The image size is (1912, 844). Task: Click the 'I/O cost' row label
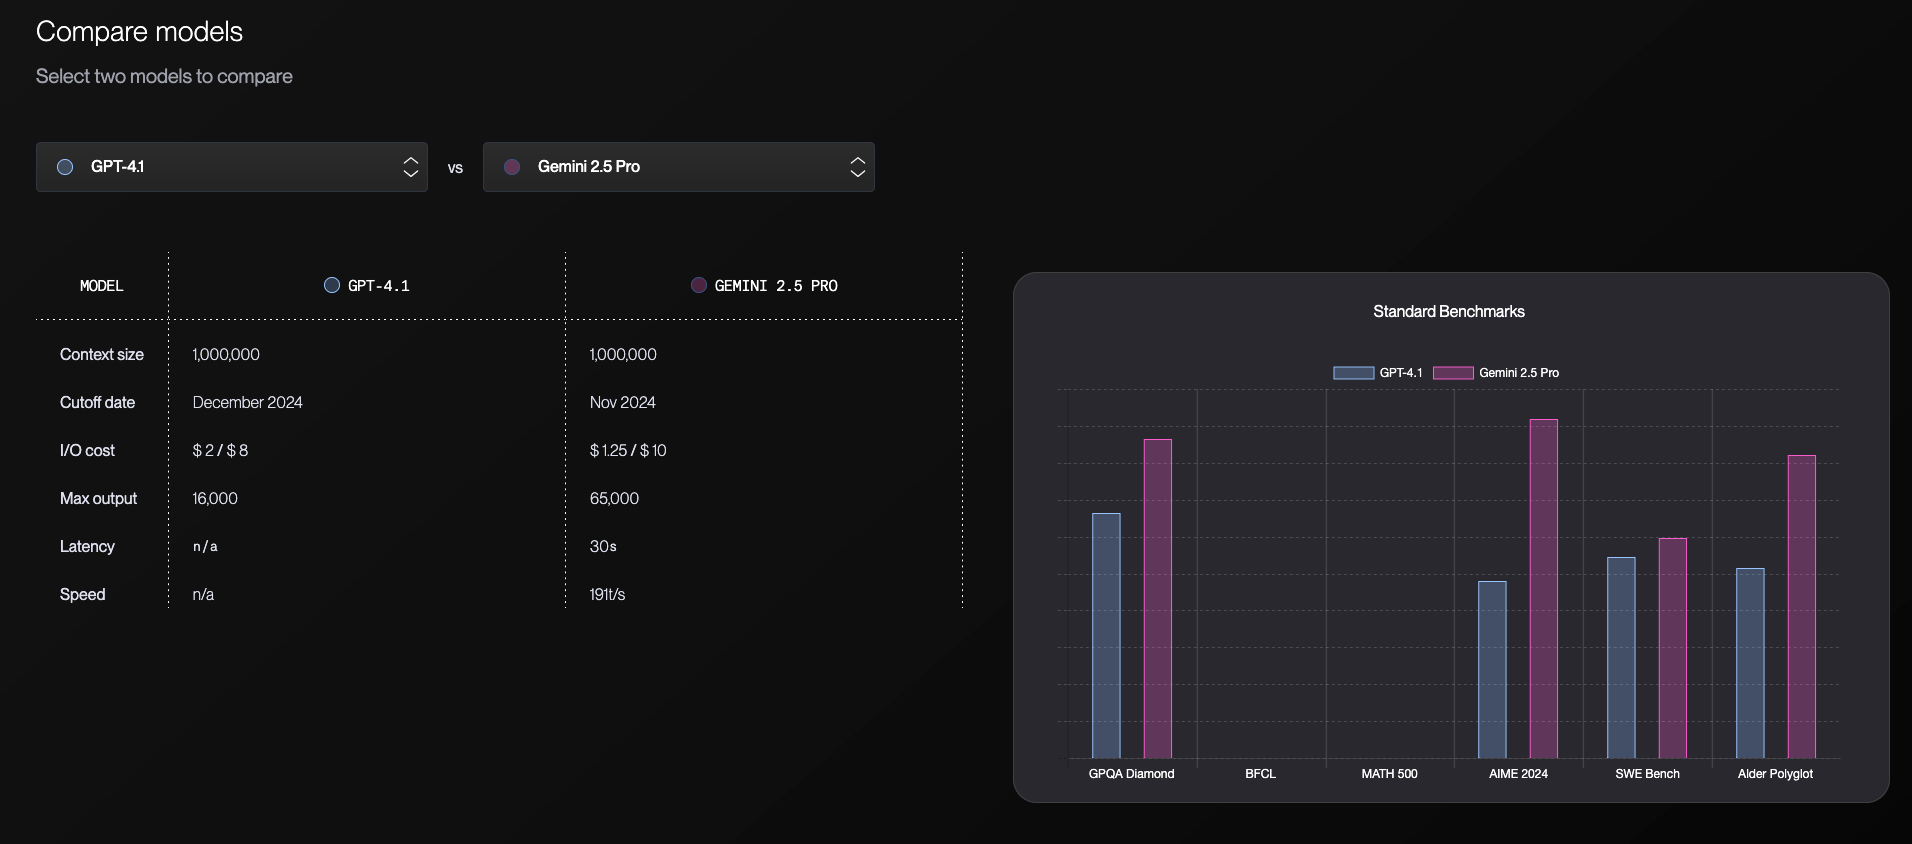tap(87, 450)
